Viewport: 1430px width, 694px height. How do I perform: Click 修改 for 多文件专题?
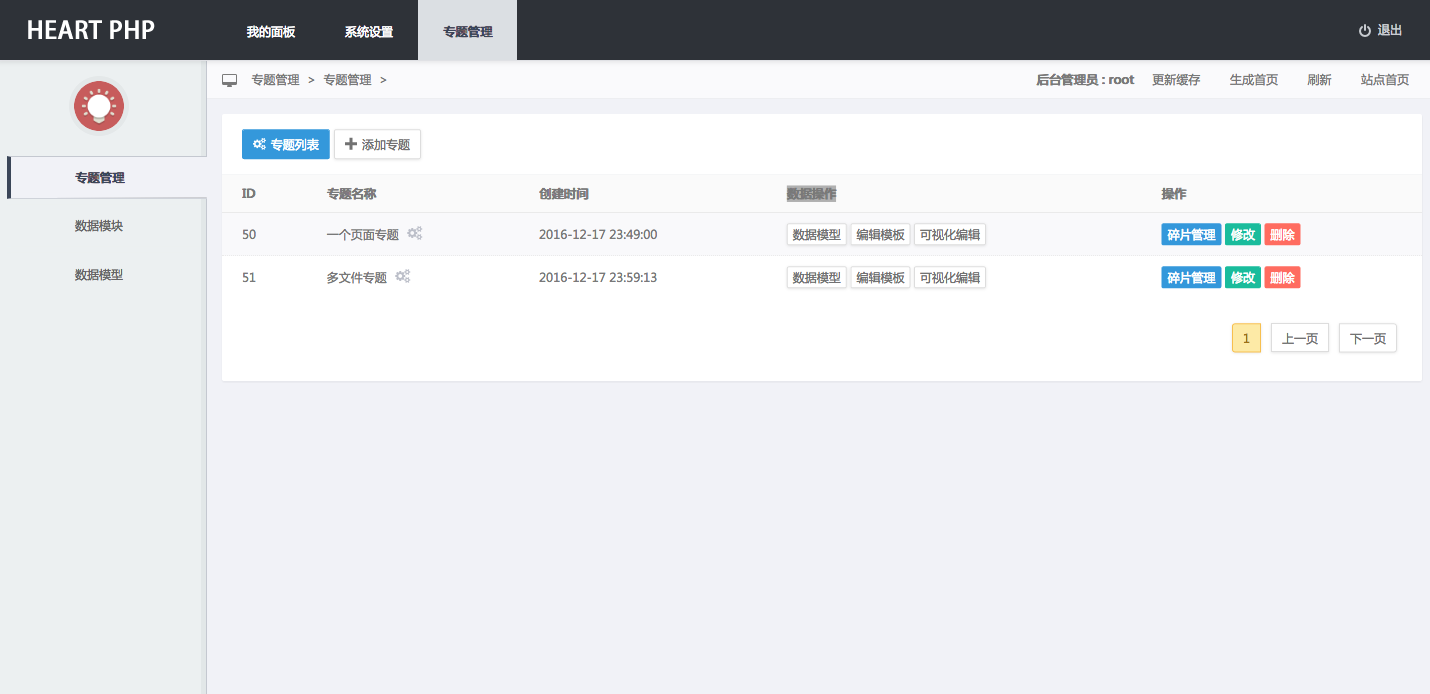point(1243,278)
